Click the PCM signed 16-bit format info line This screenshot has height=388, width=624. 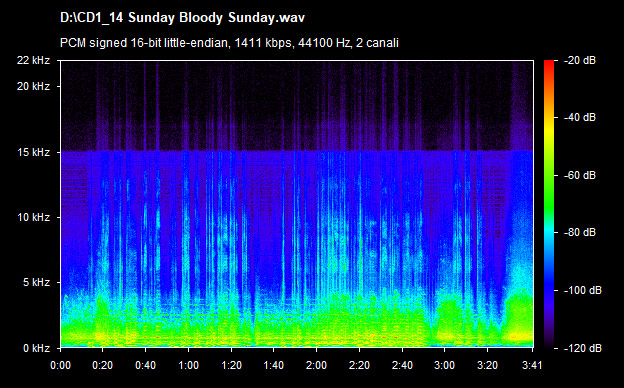[229, 43]
